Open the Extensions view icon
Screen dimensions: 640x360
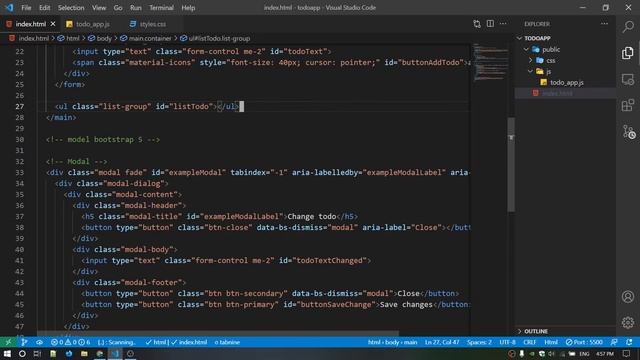click(628, 105)
